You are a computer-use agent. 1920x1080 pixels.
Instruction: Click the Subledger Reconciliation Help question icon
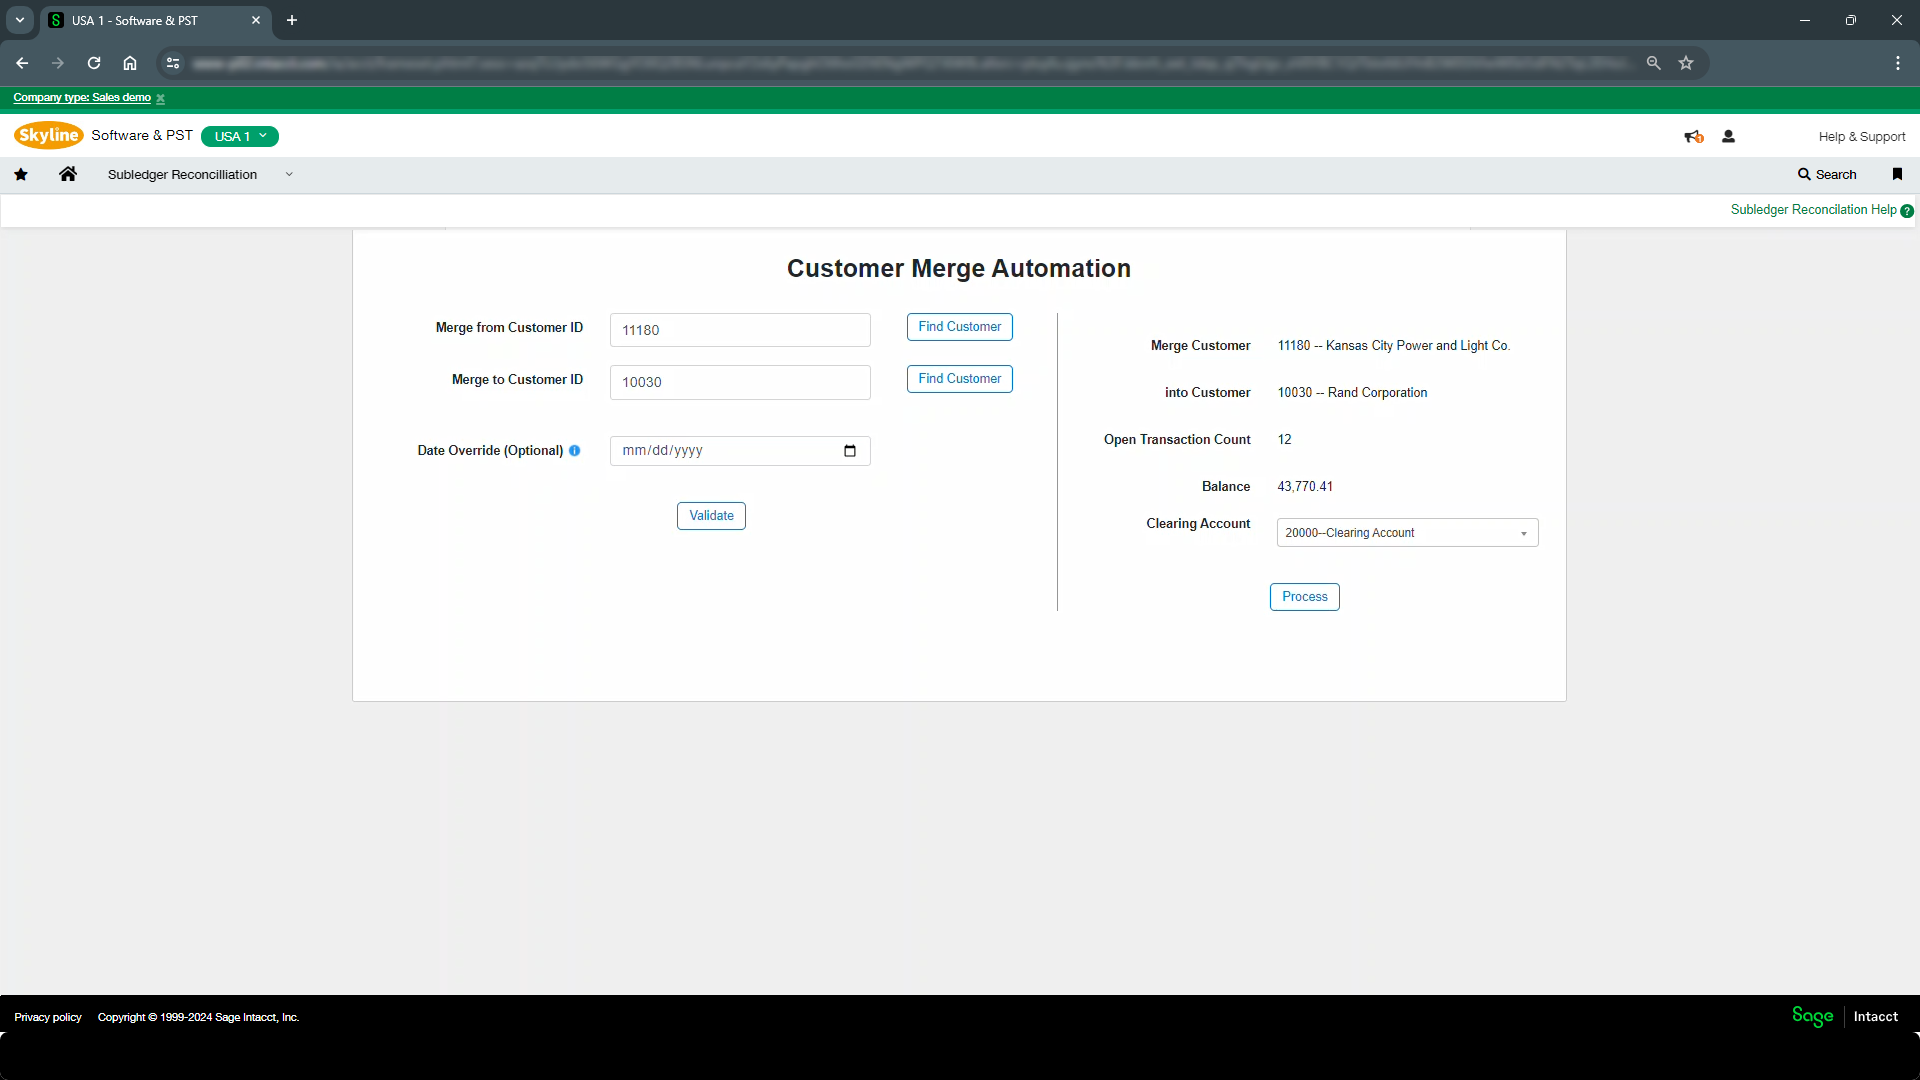coord(1907,211)
